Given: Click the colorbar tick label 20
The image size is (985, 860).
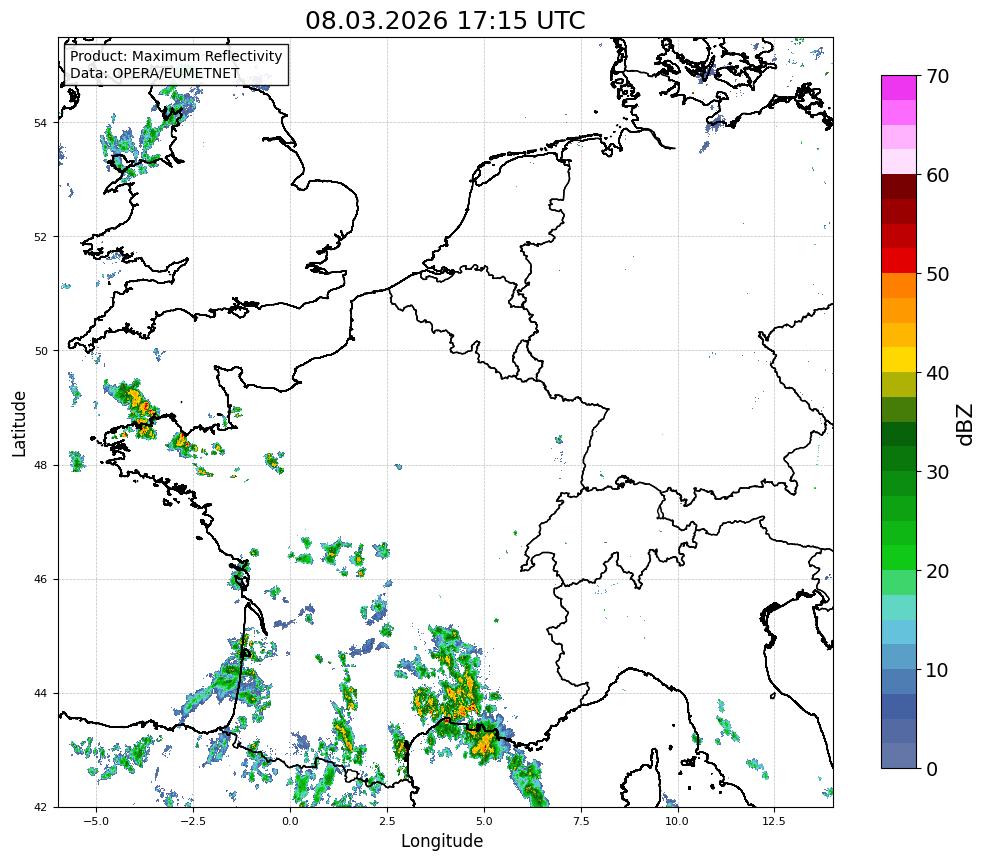Looking at the screenshot, I should (937, 571).
